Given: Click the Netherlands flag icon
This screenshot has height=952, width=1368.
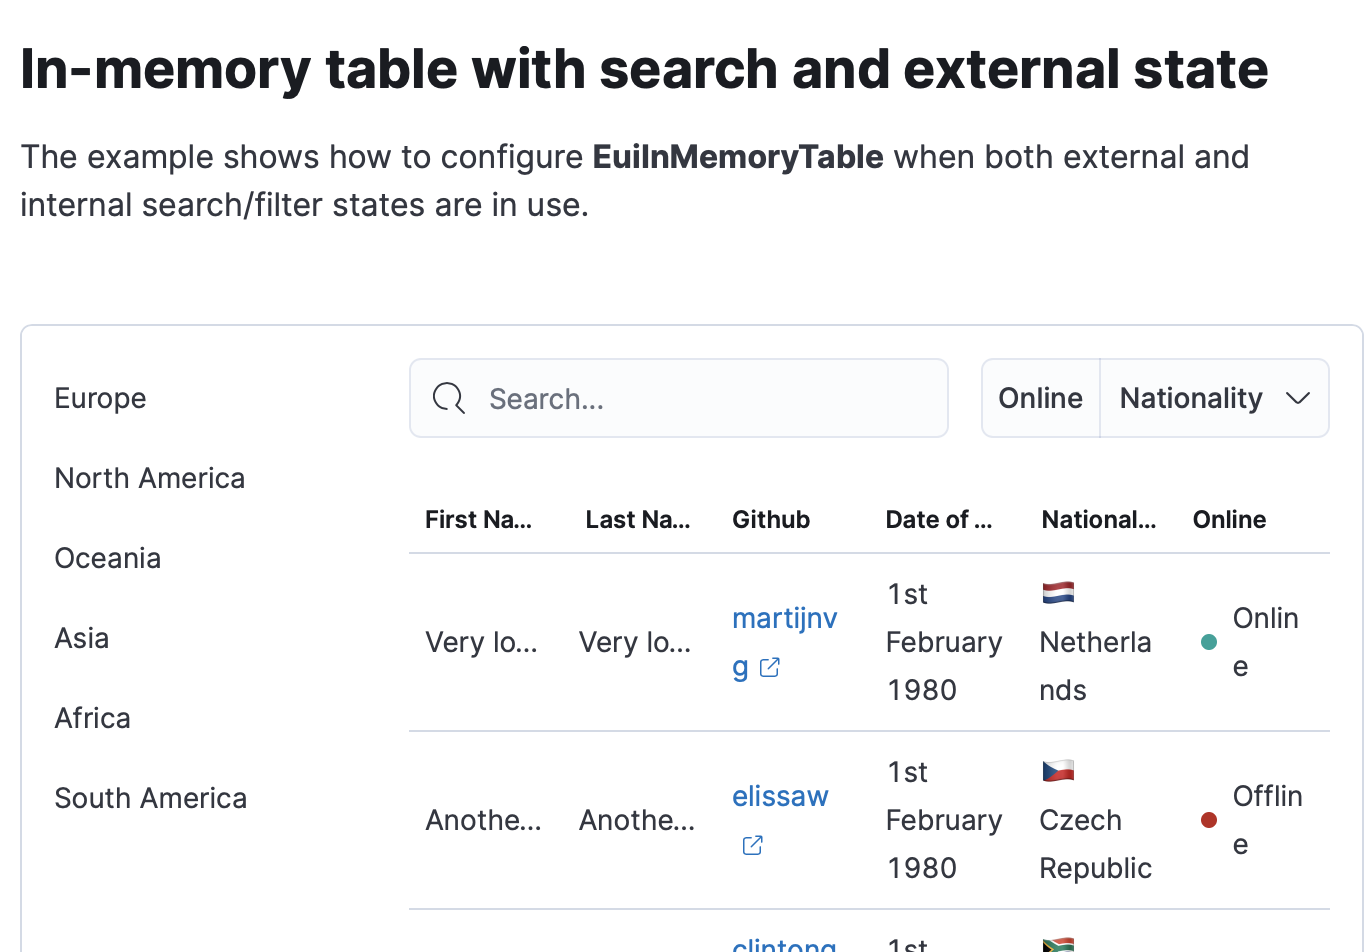Looking at the screenshot, I should click(1058, 593).
